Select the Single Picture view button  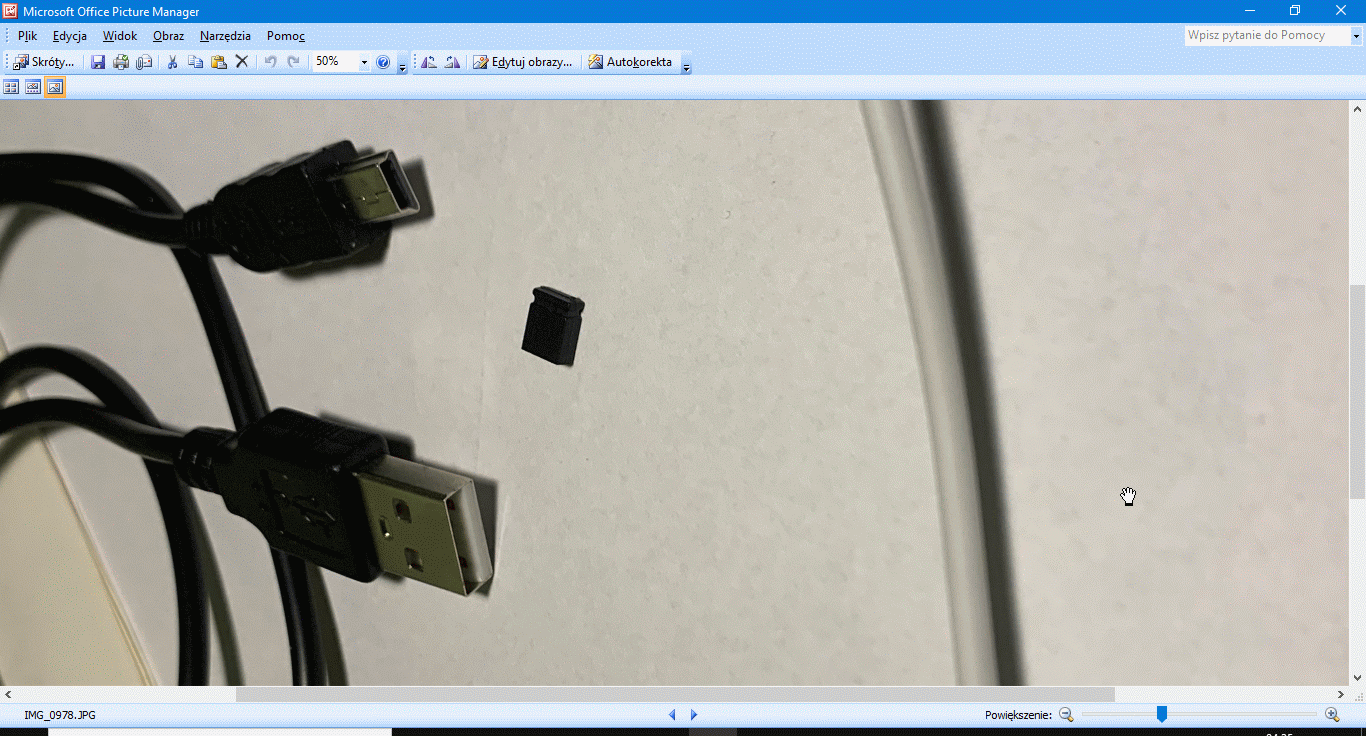point(55,87)
